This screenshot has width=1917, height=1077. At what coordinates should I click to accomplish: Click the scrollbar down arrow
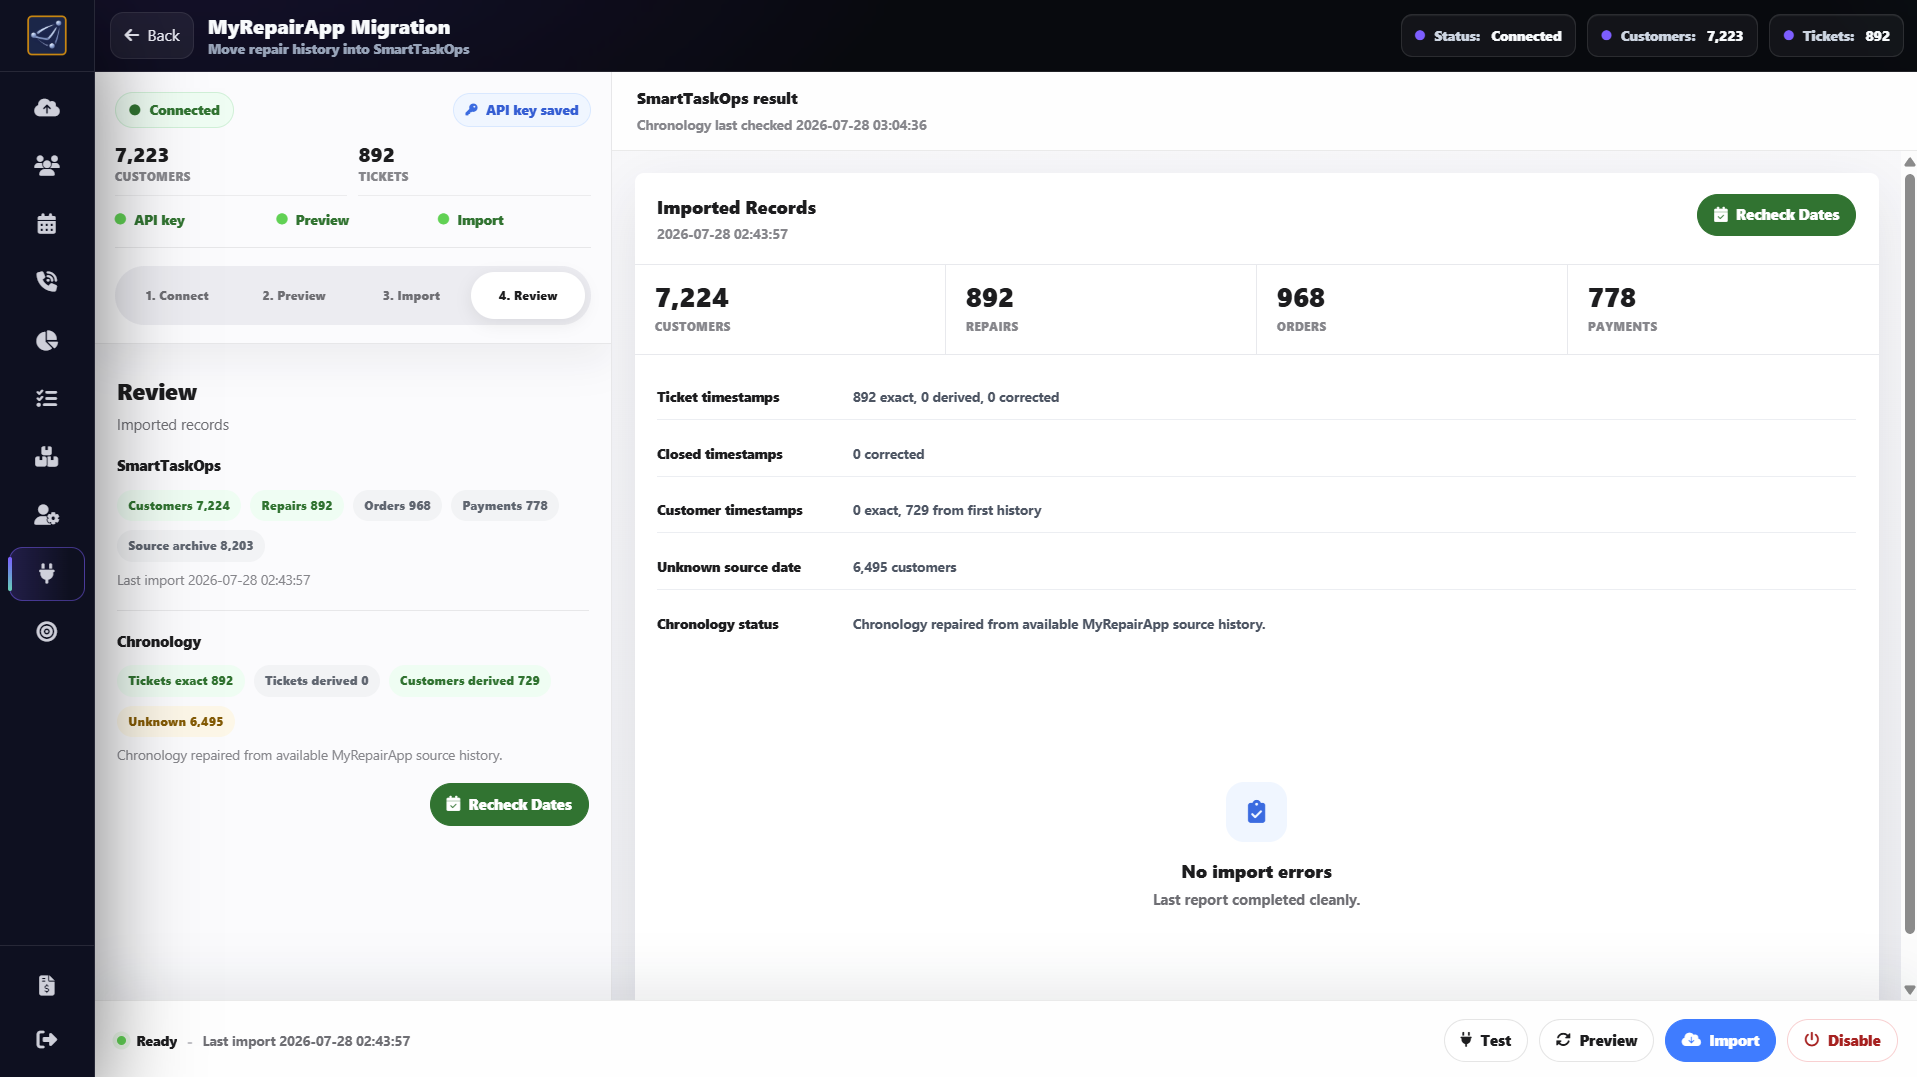[1909, 990]
